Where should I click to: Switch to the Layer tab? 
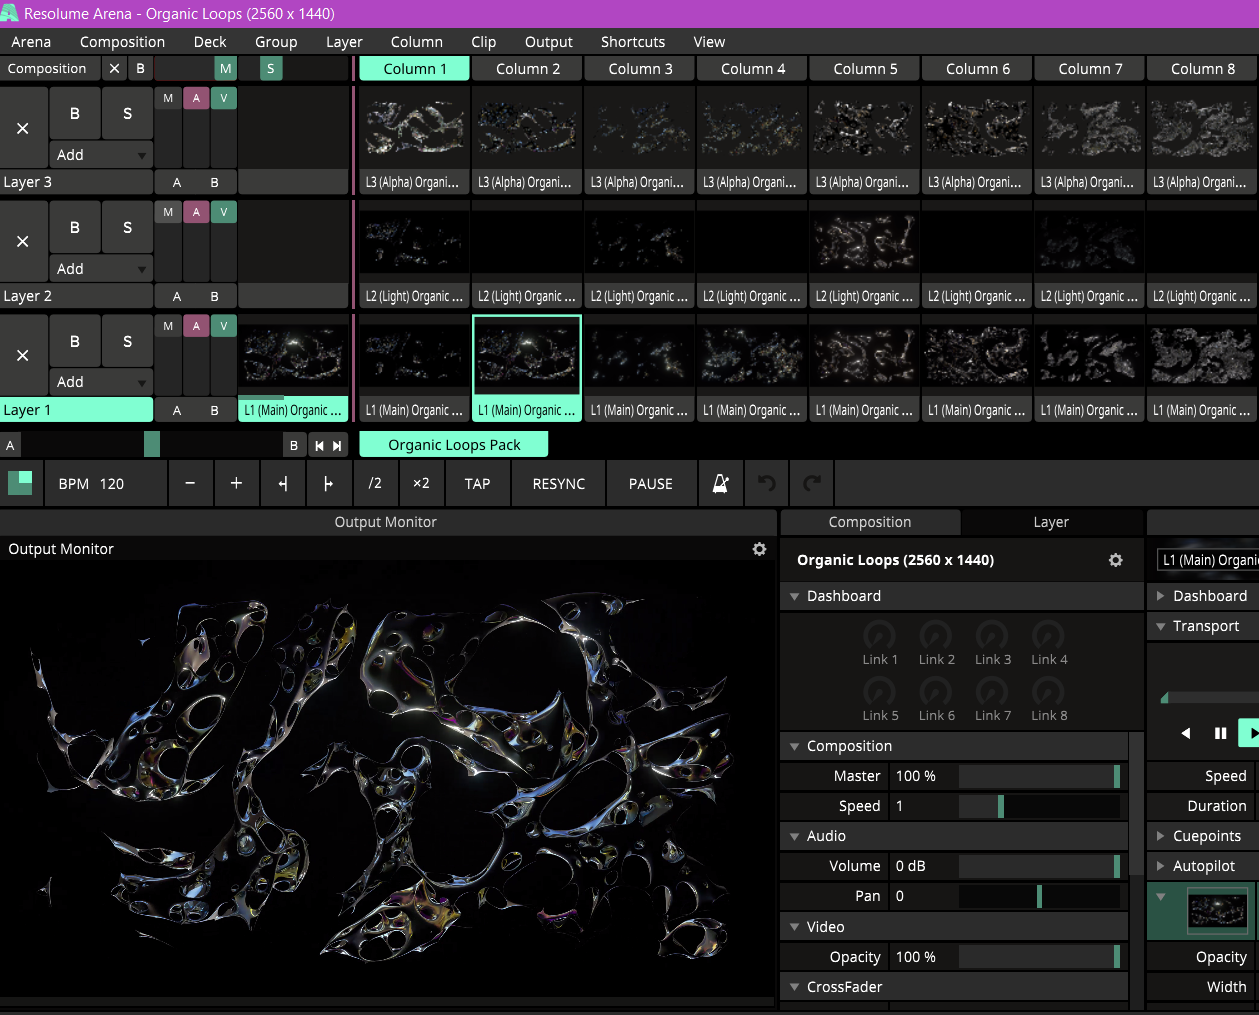tap(1051, 522)
